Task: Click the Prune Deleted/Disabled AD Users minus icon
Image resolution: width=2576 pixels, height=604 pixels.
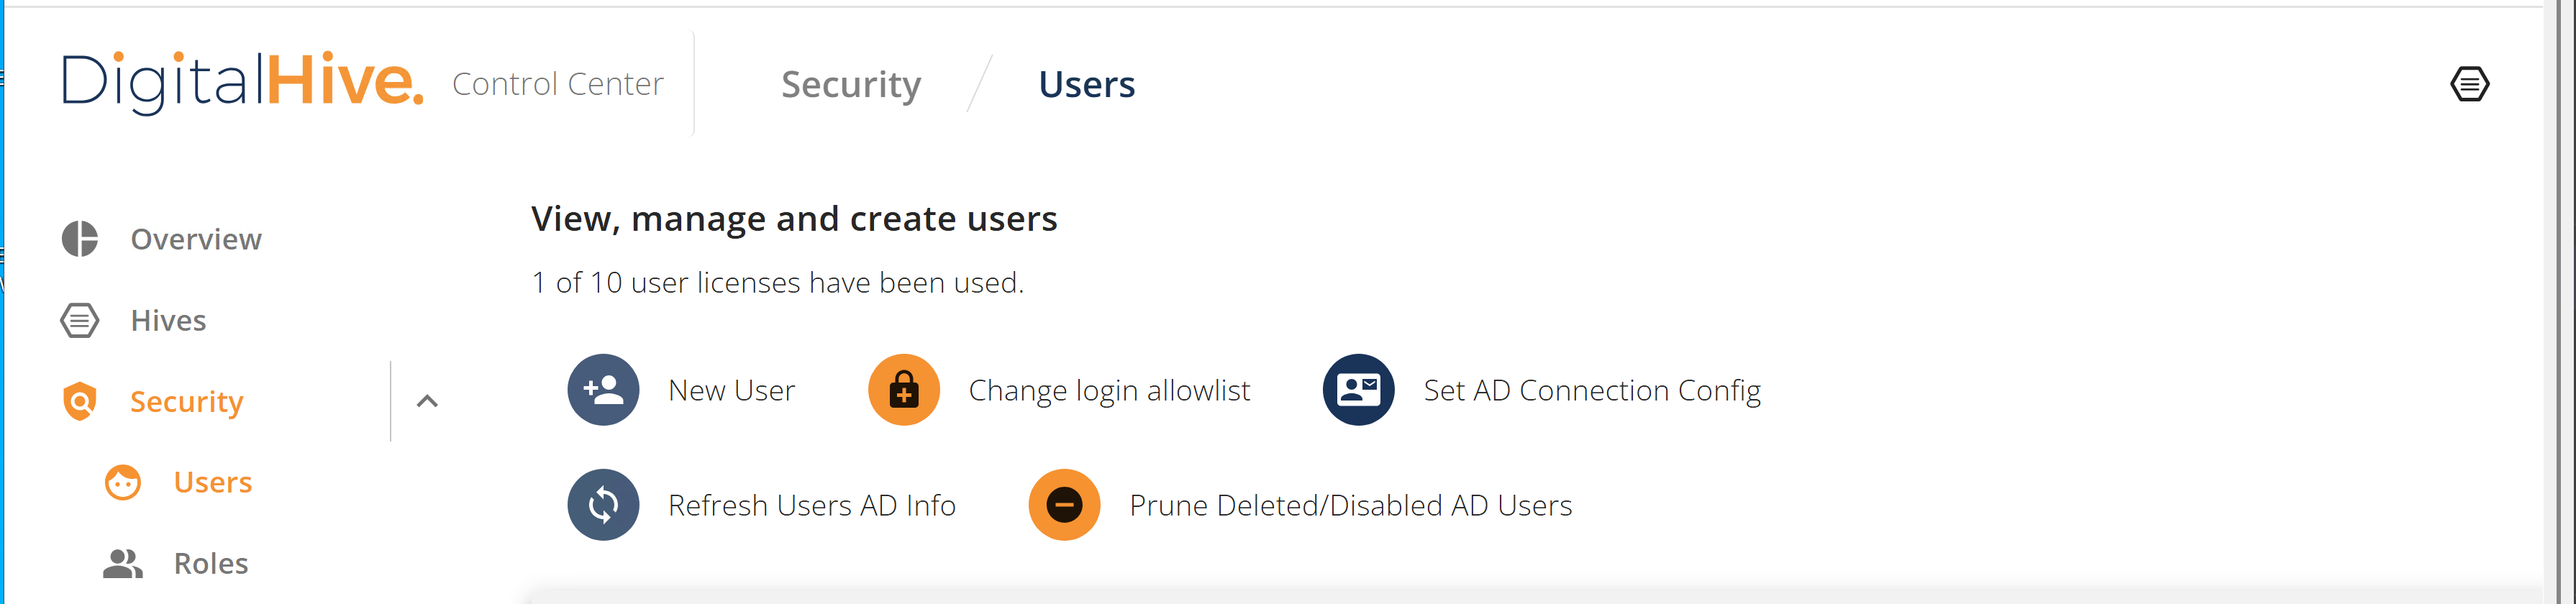Action: 1064,505
